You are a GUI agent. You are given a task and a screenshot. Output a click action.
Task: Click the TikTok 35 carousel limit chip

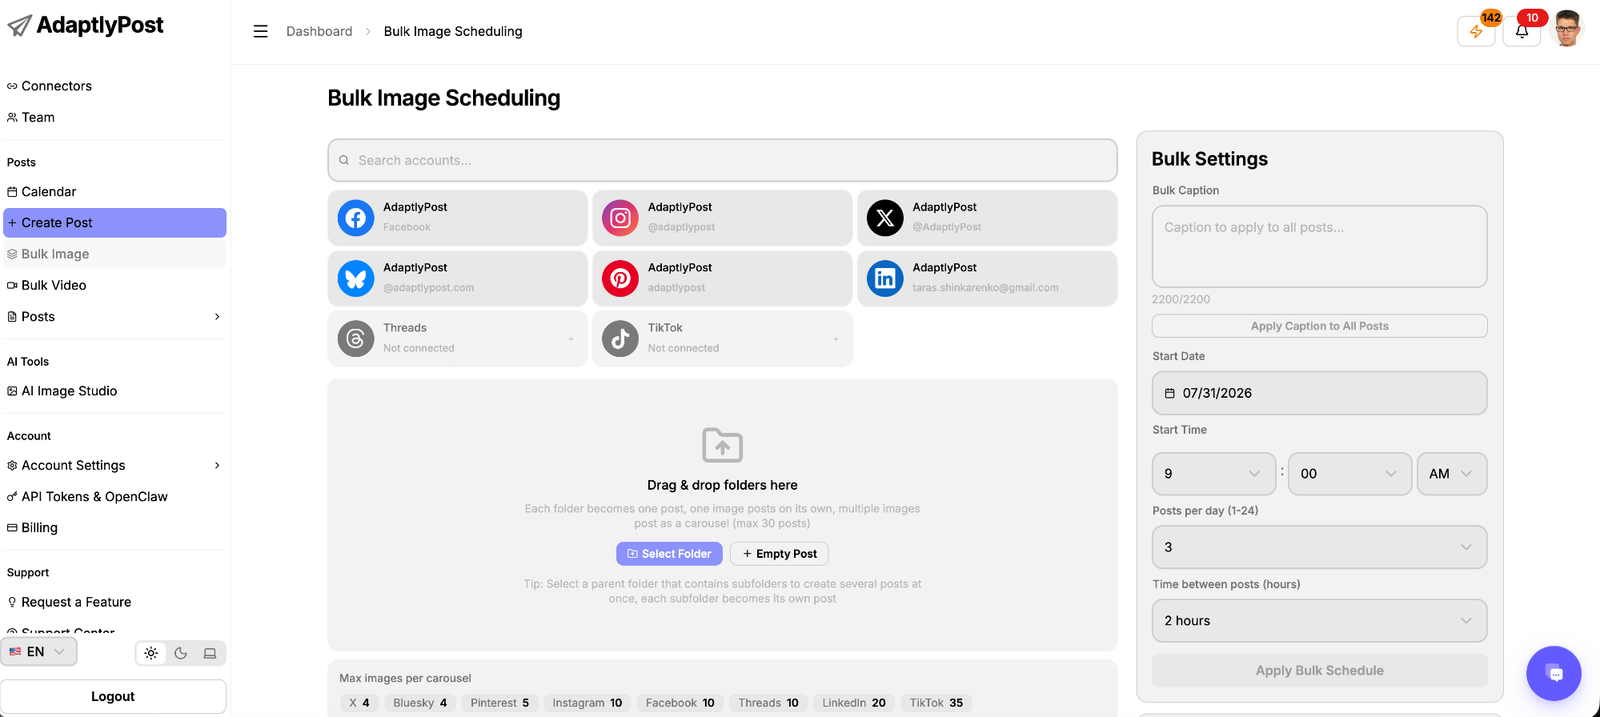pos(936,703)
